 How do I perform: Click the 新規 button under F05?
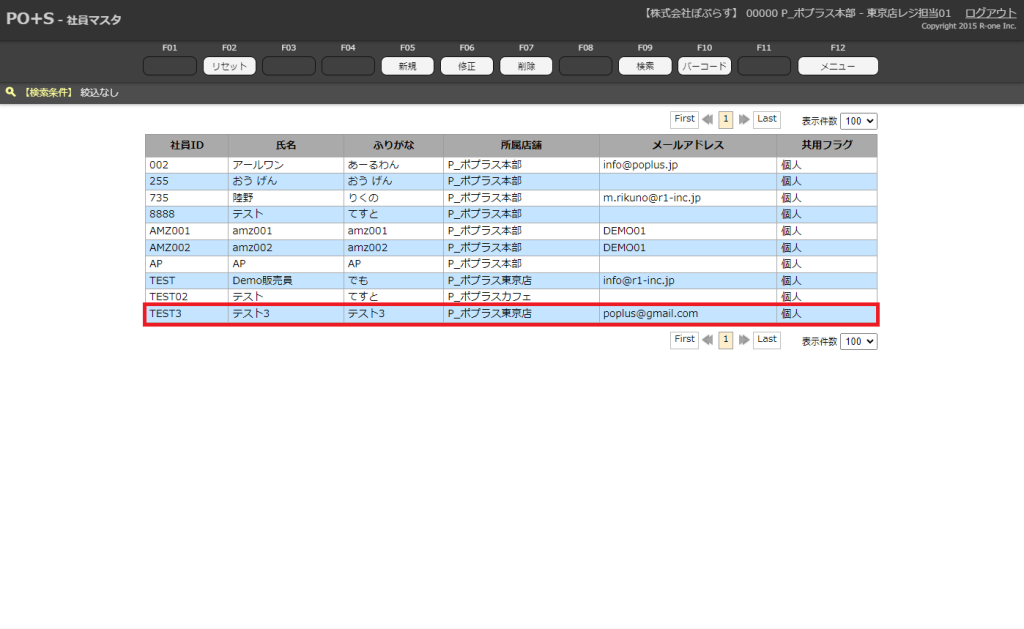click(x=407, y=66)
